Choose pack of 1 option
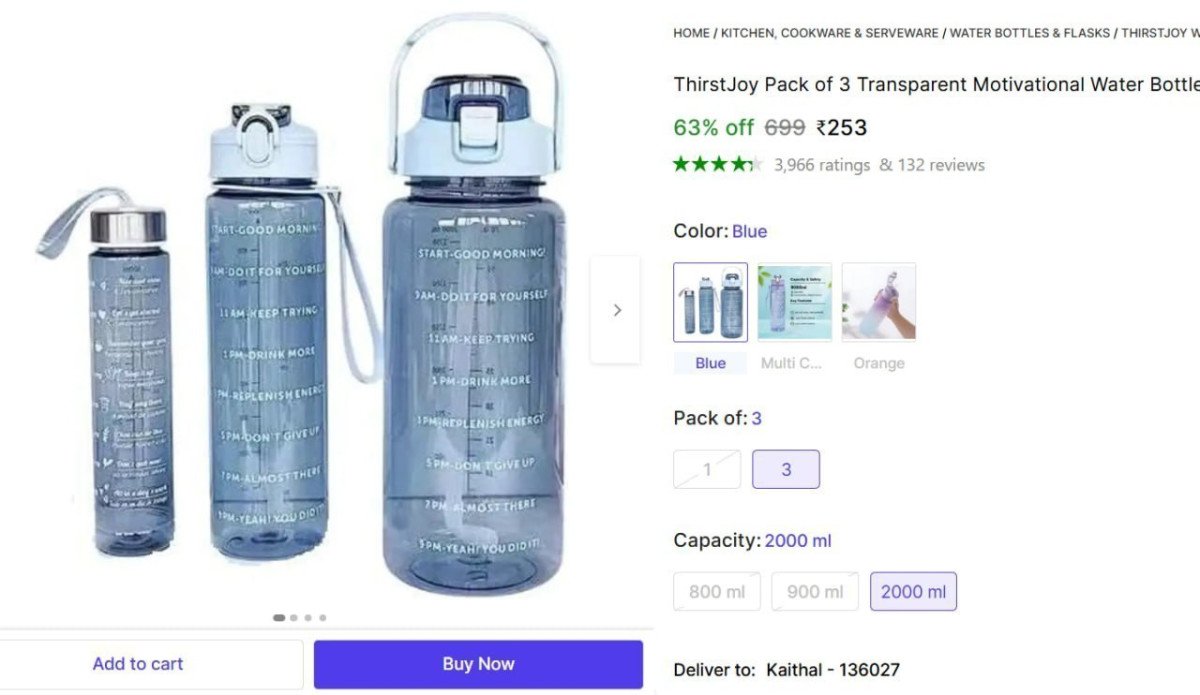Viewport: 1200px width, 695px height. (x=707, y=469)
